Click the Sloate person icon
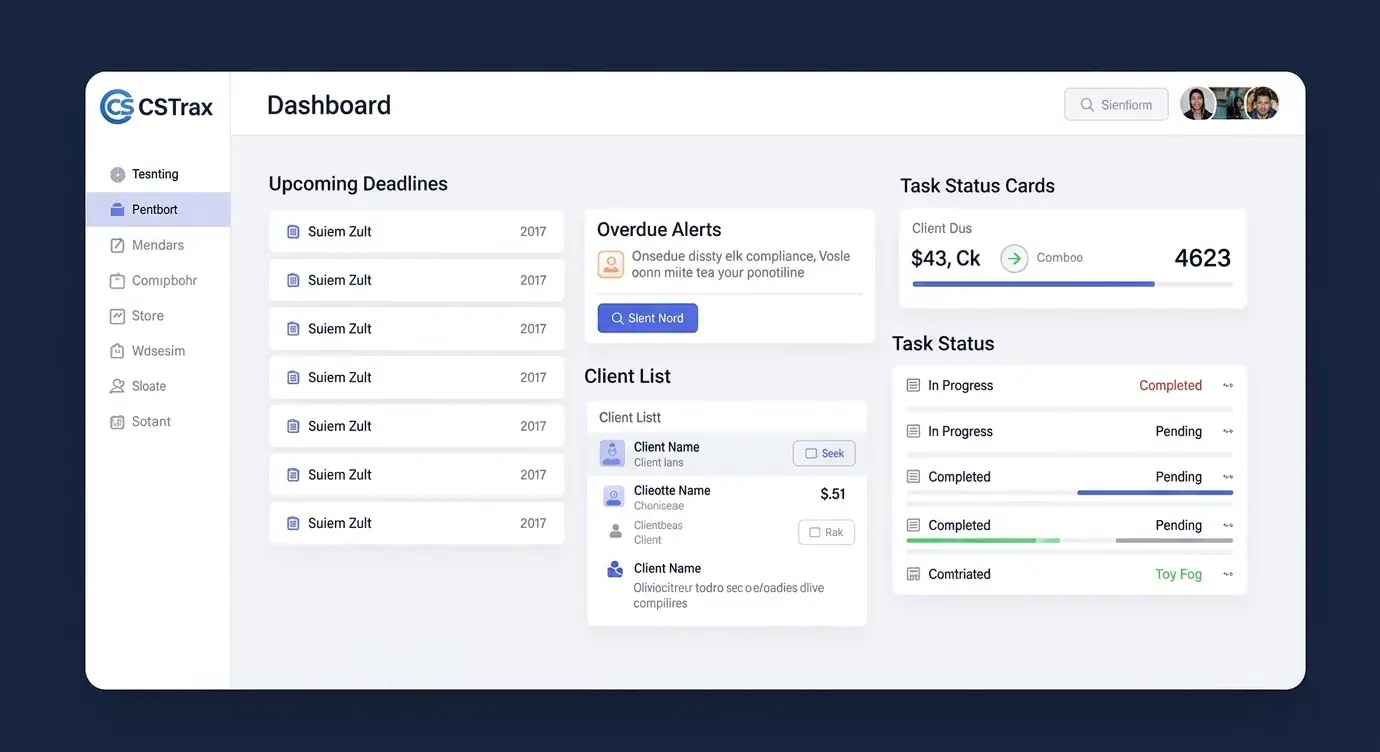 tap(118, 387)
